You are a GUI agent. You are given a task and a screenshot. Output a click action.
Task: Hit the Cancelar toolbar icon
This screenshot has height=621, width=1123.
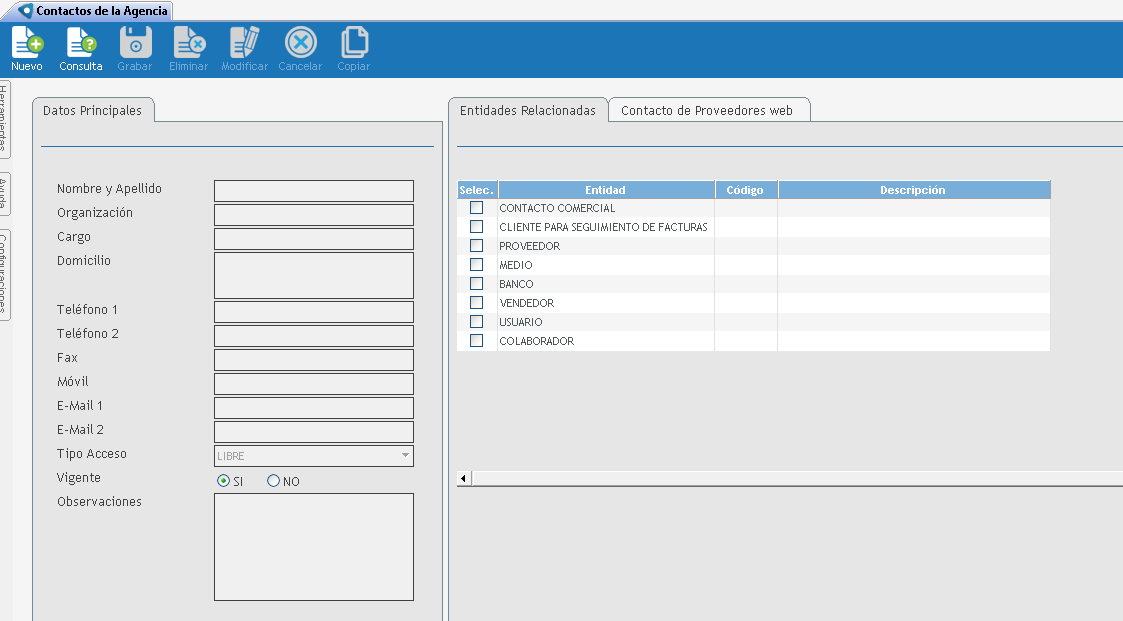[300, 43]
